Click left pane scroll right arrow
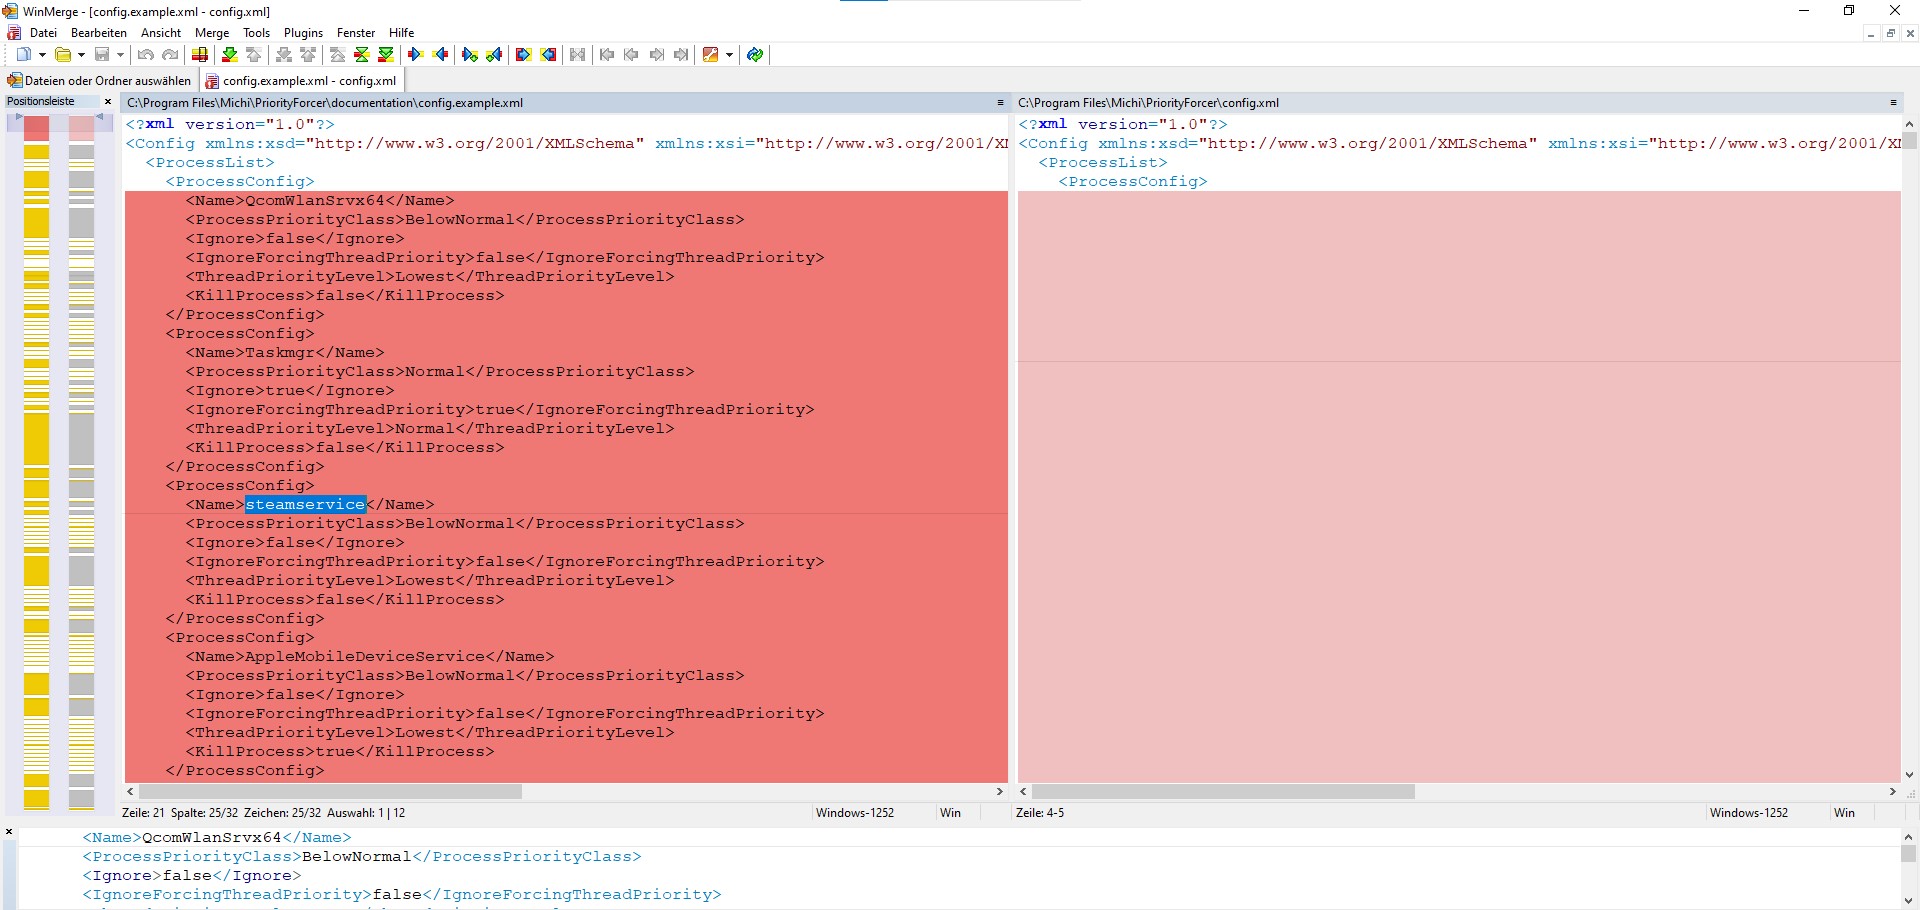This screenshot has height=910, width=1920. (1000, 791)
